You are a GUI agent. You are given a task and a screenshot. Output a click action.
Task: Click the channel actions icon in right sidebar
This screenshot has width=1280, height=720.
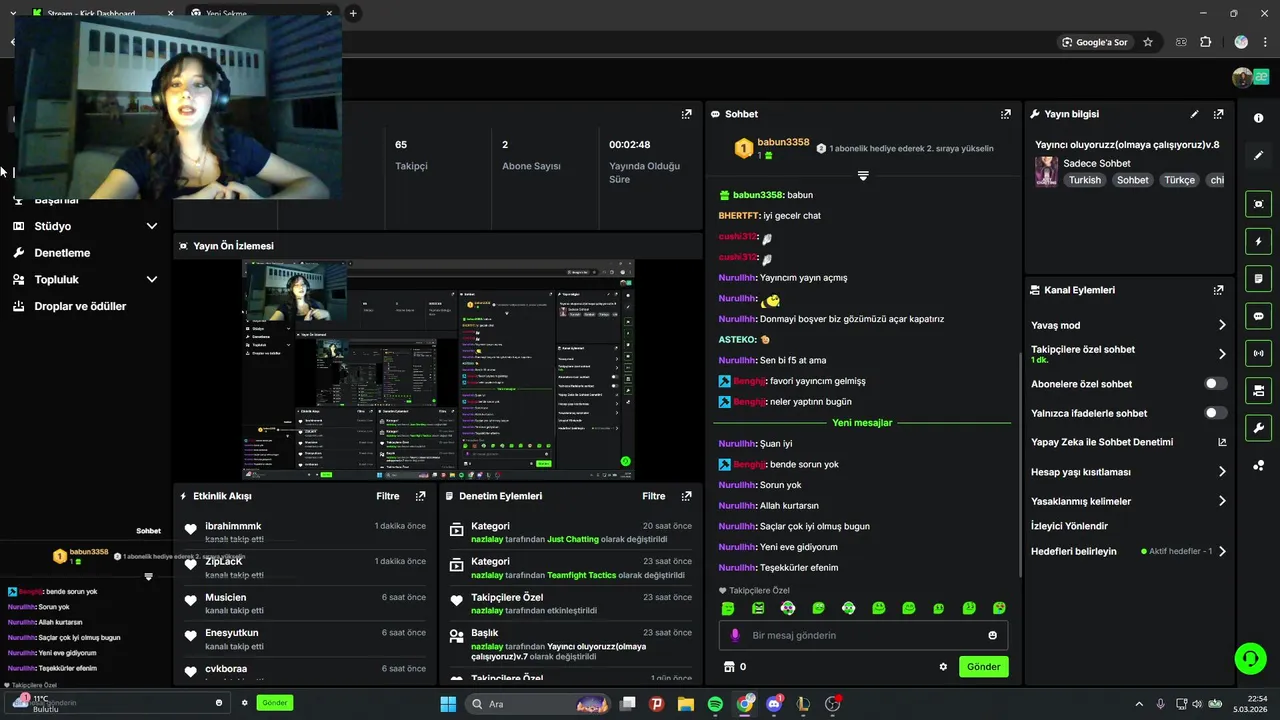1258,390
